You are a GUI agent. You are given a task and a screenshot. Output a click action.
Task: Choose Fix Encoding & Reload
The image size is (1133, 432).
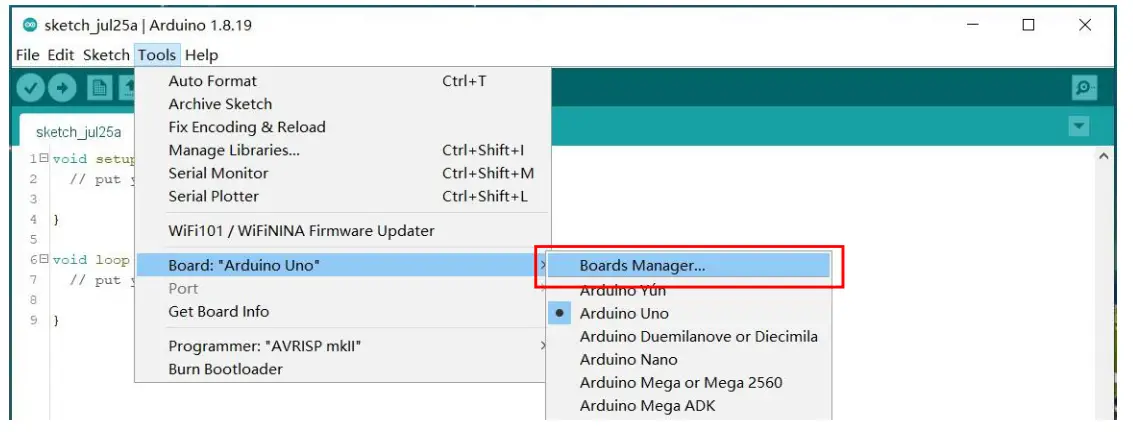pyautogui.click(x=343, y=127)
